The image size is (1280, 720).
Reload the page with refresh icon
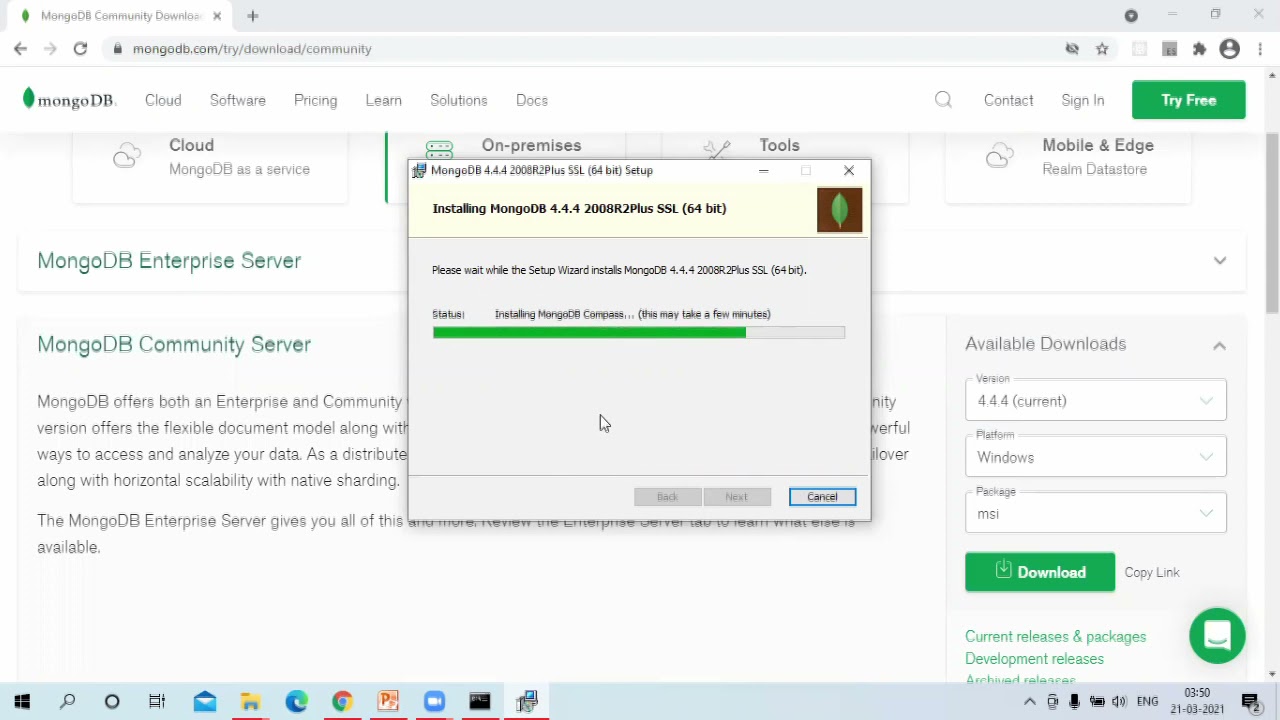[x=80, y=48]
